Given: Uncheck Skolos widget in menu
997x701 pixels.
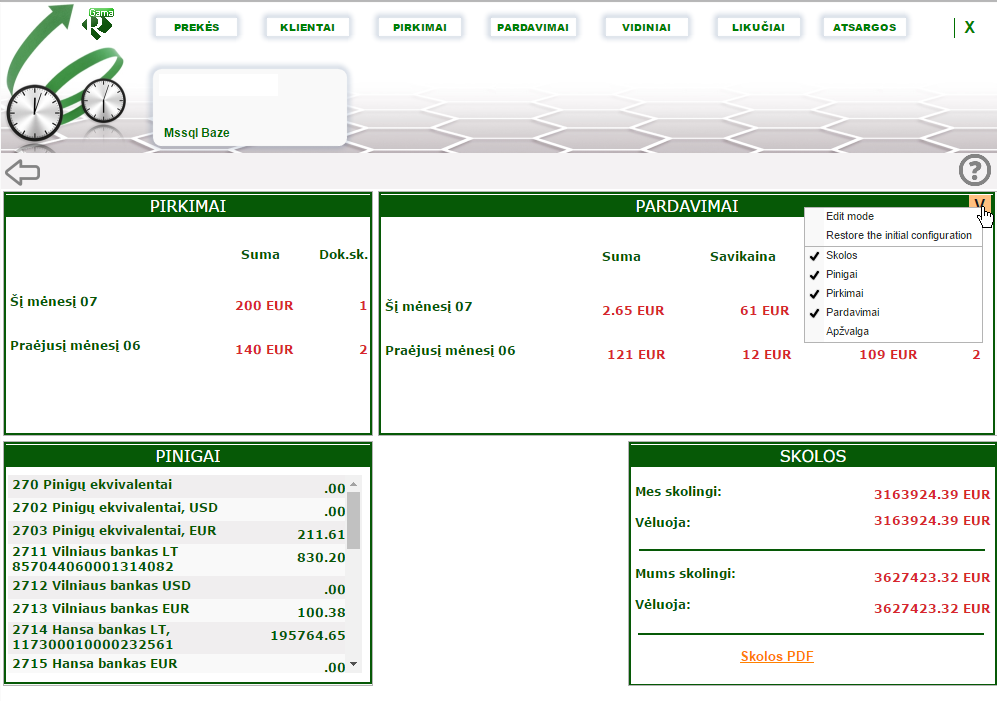Looking at the screenshot, I should point(841,256).
